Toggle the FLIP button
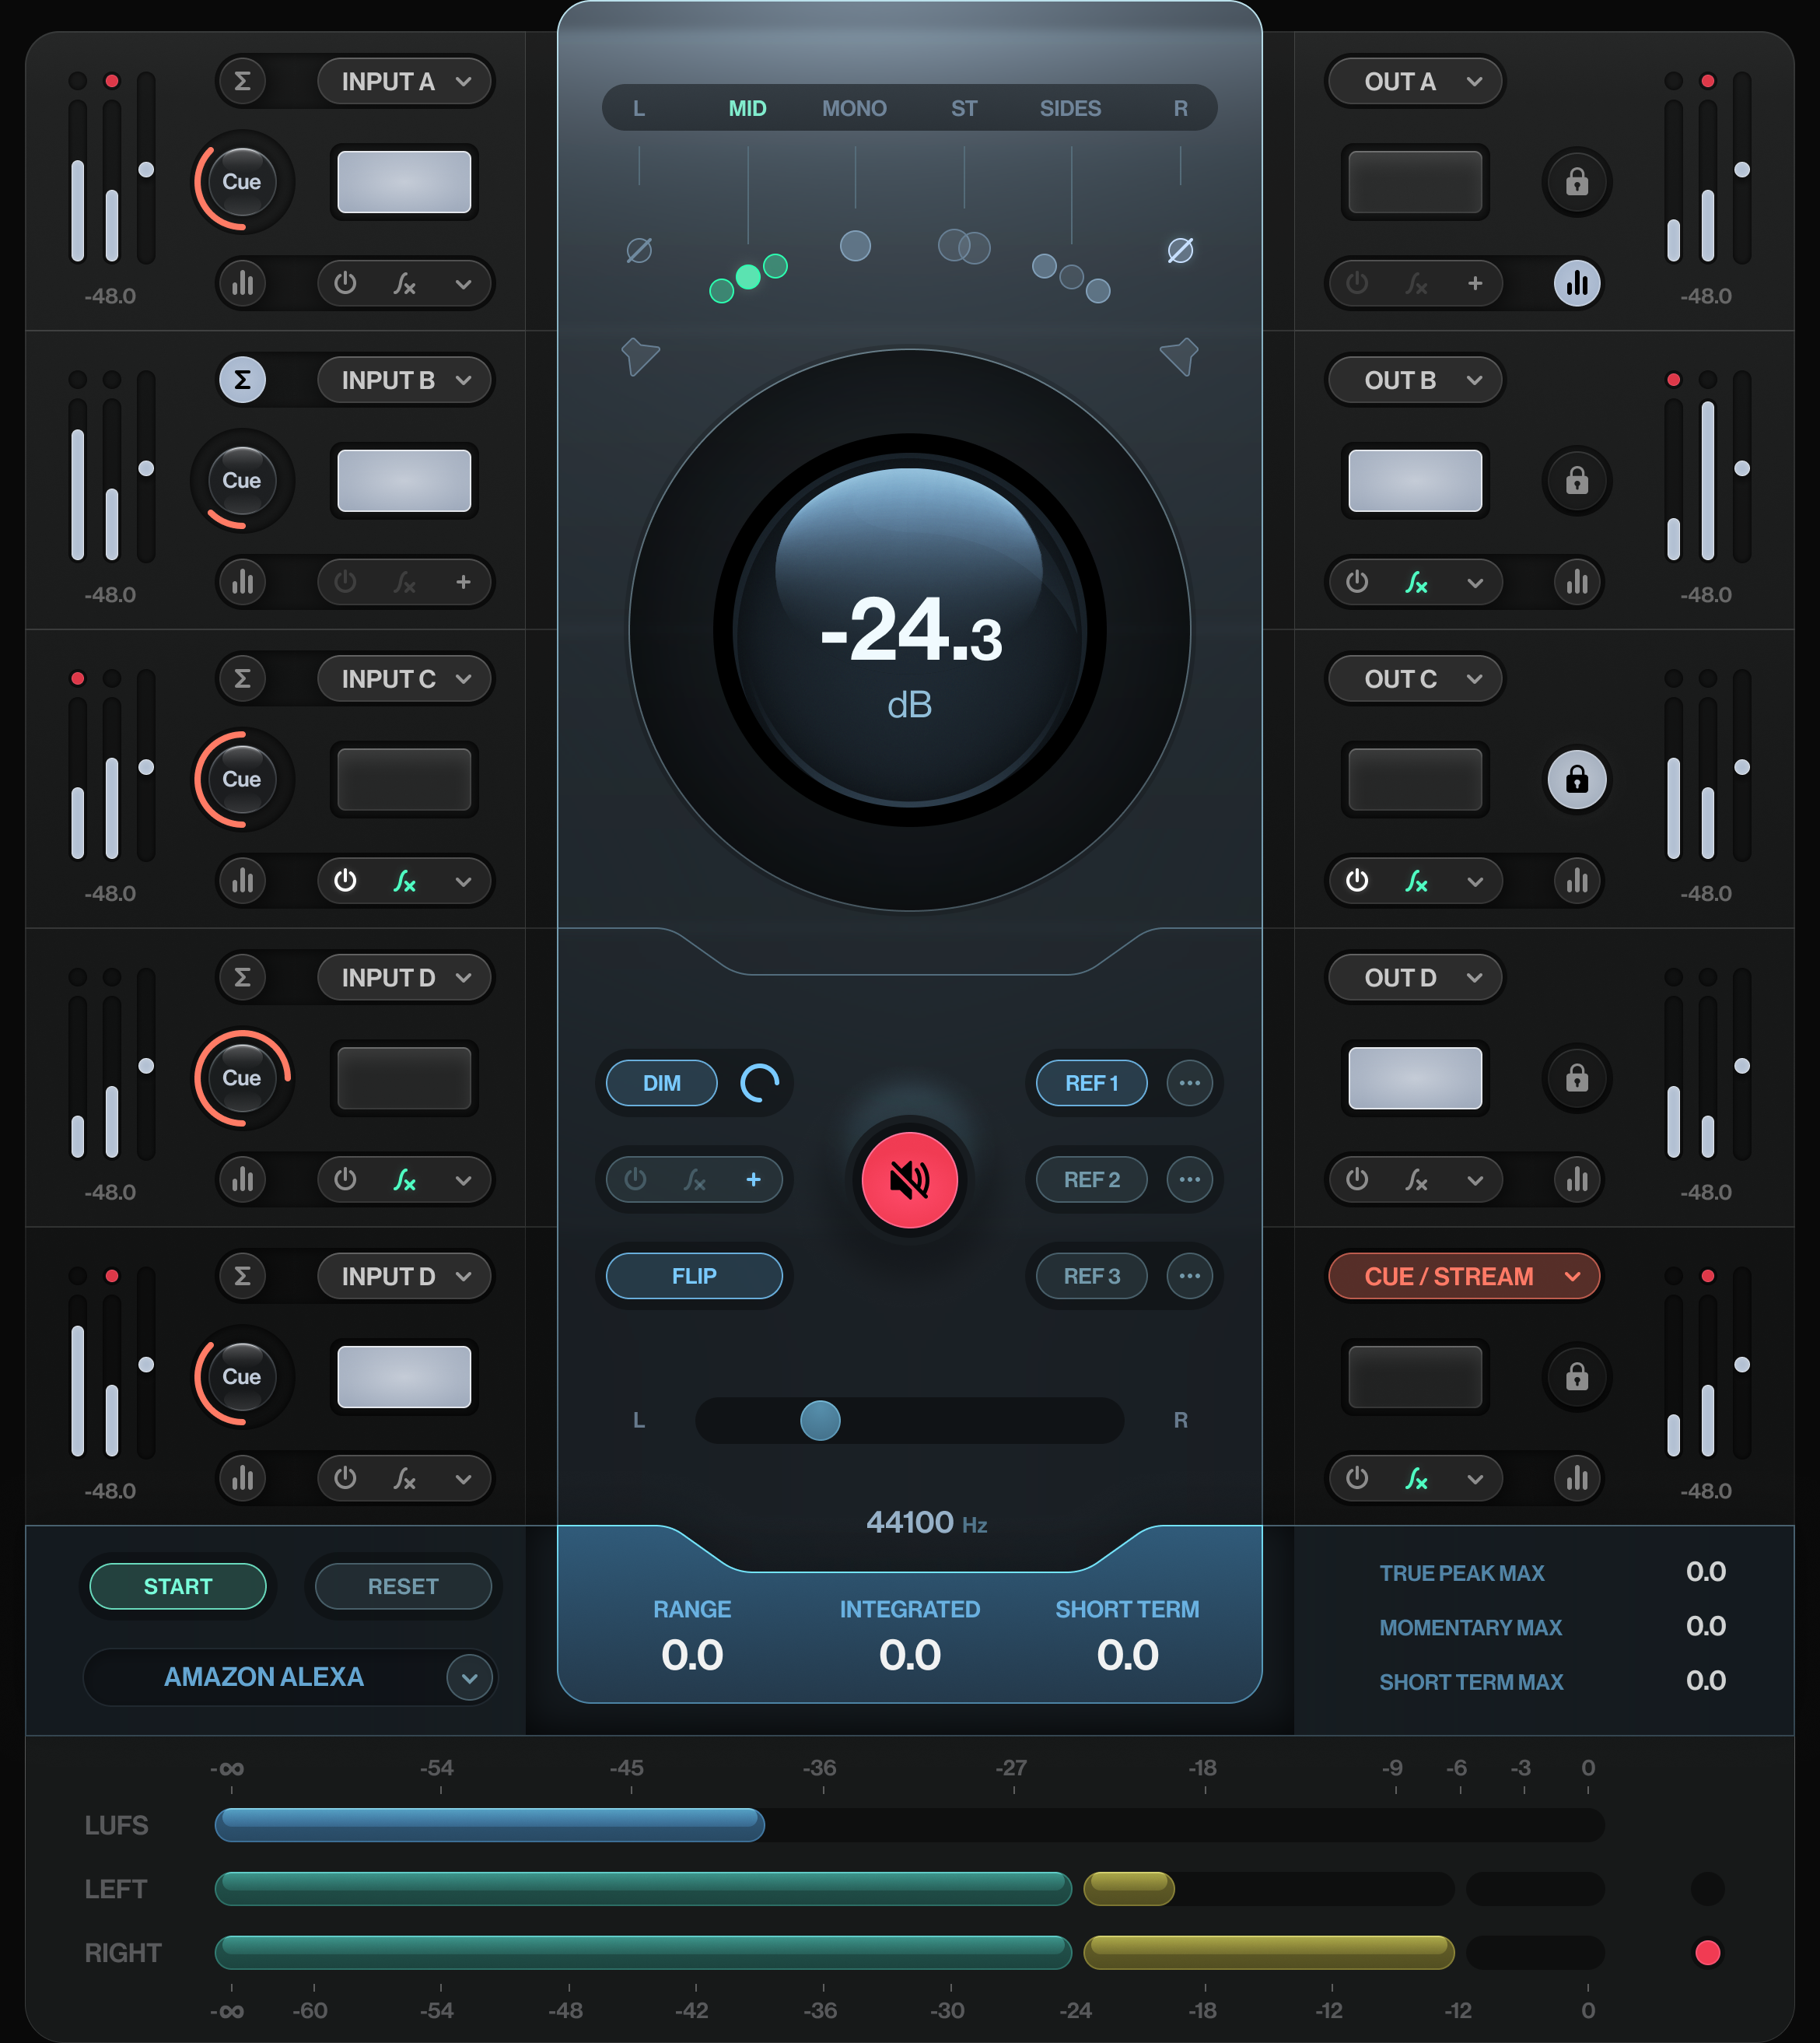The image size is (1820, 2043). [x=693, y=1276]
